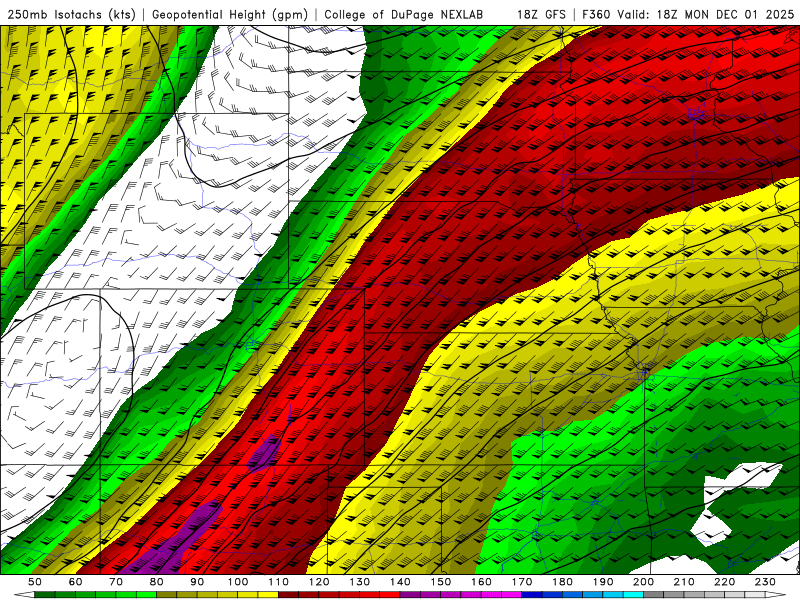This screenshot has width=800, height=600.
Task: Click the 'MON DEC 01 2025' valid date
Action: pos(739,15)
